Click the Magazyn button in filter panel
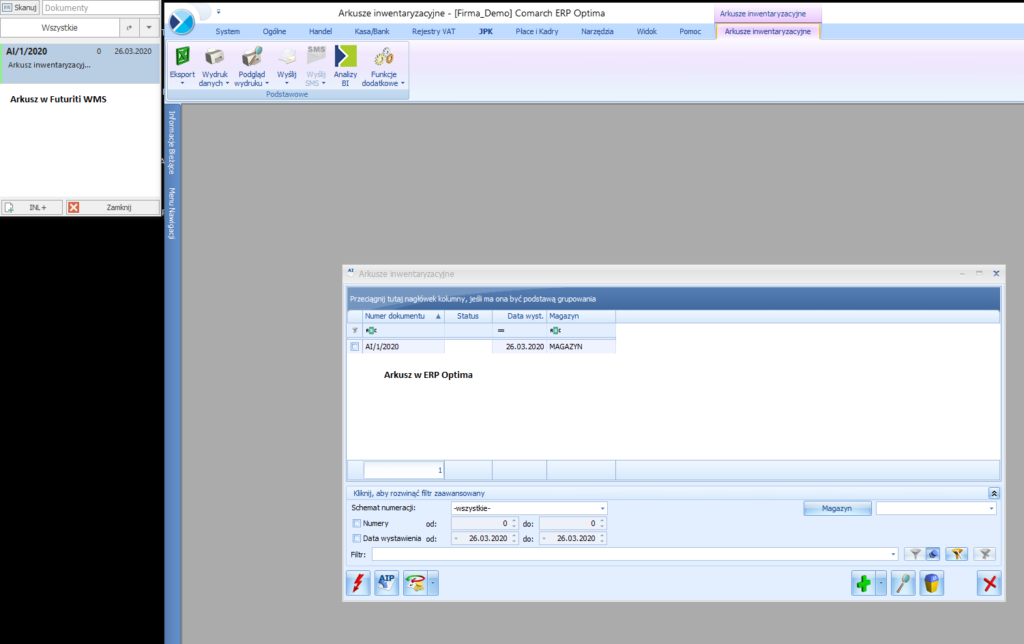Viewport: 1024px width, 644px height. 837,508
